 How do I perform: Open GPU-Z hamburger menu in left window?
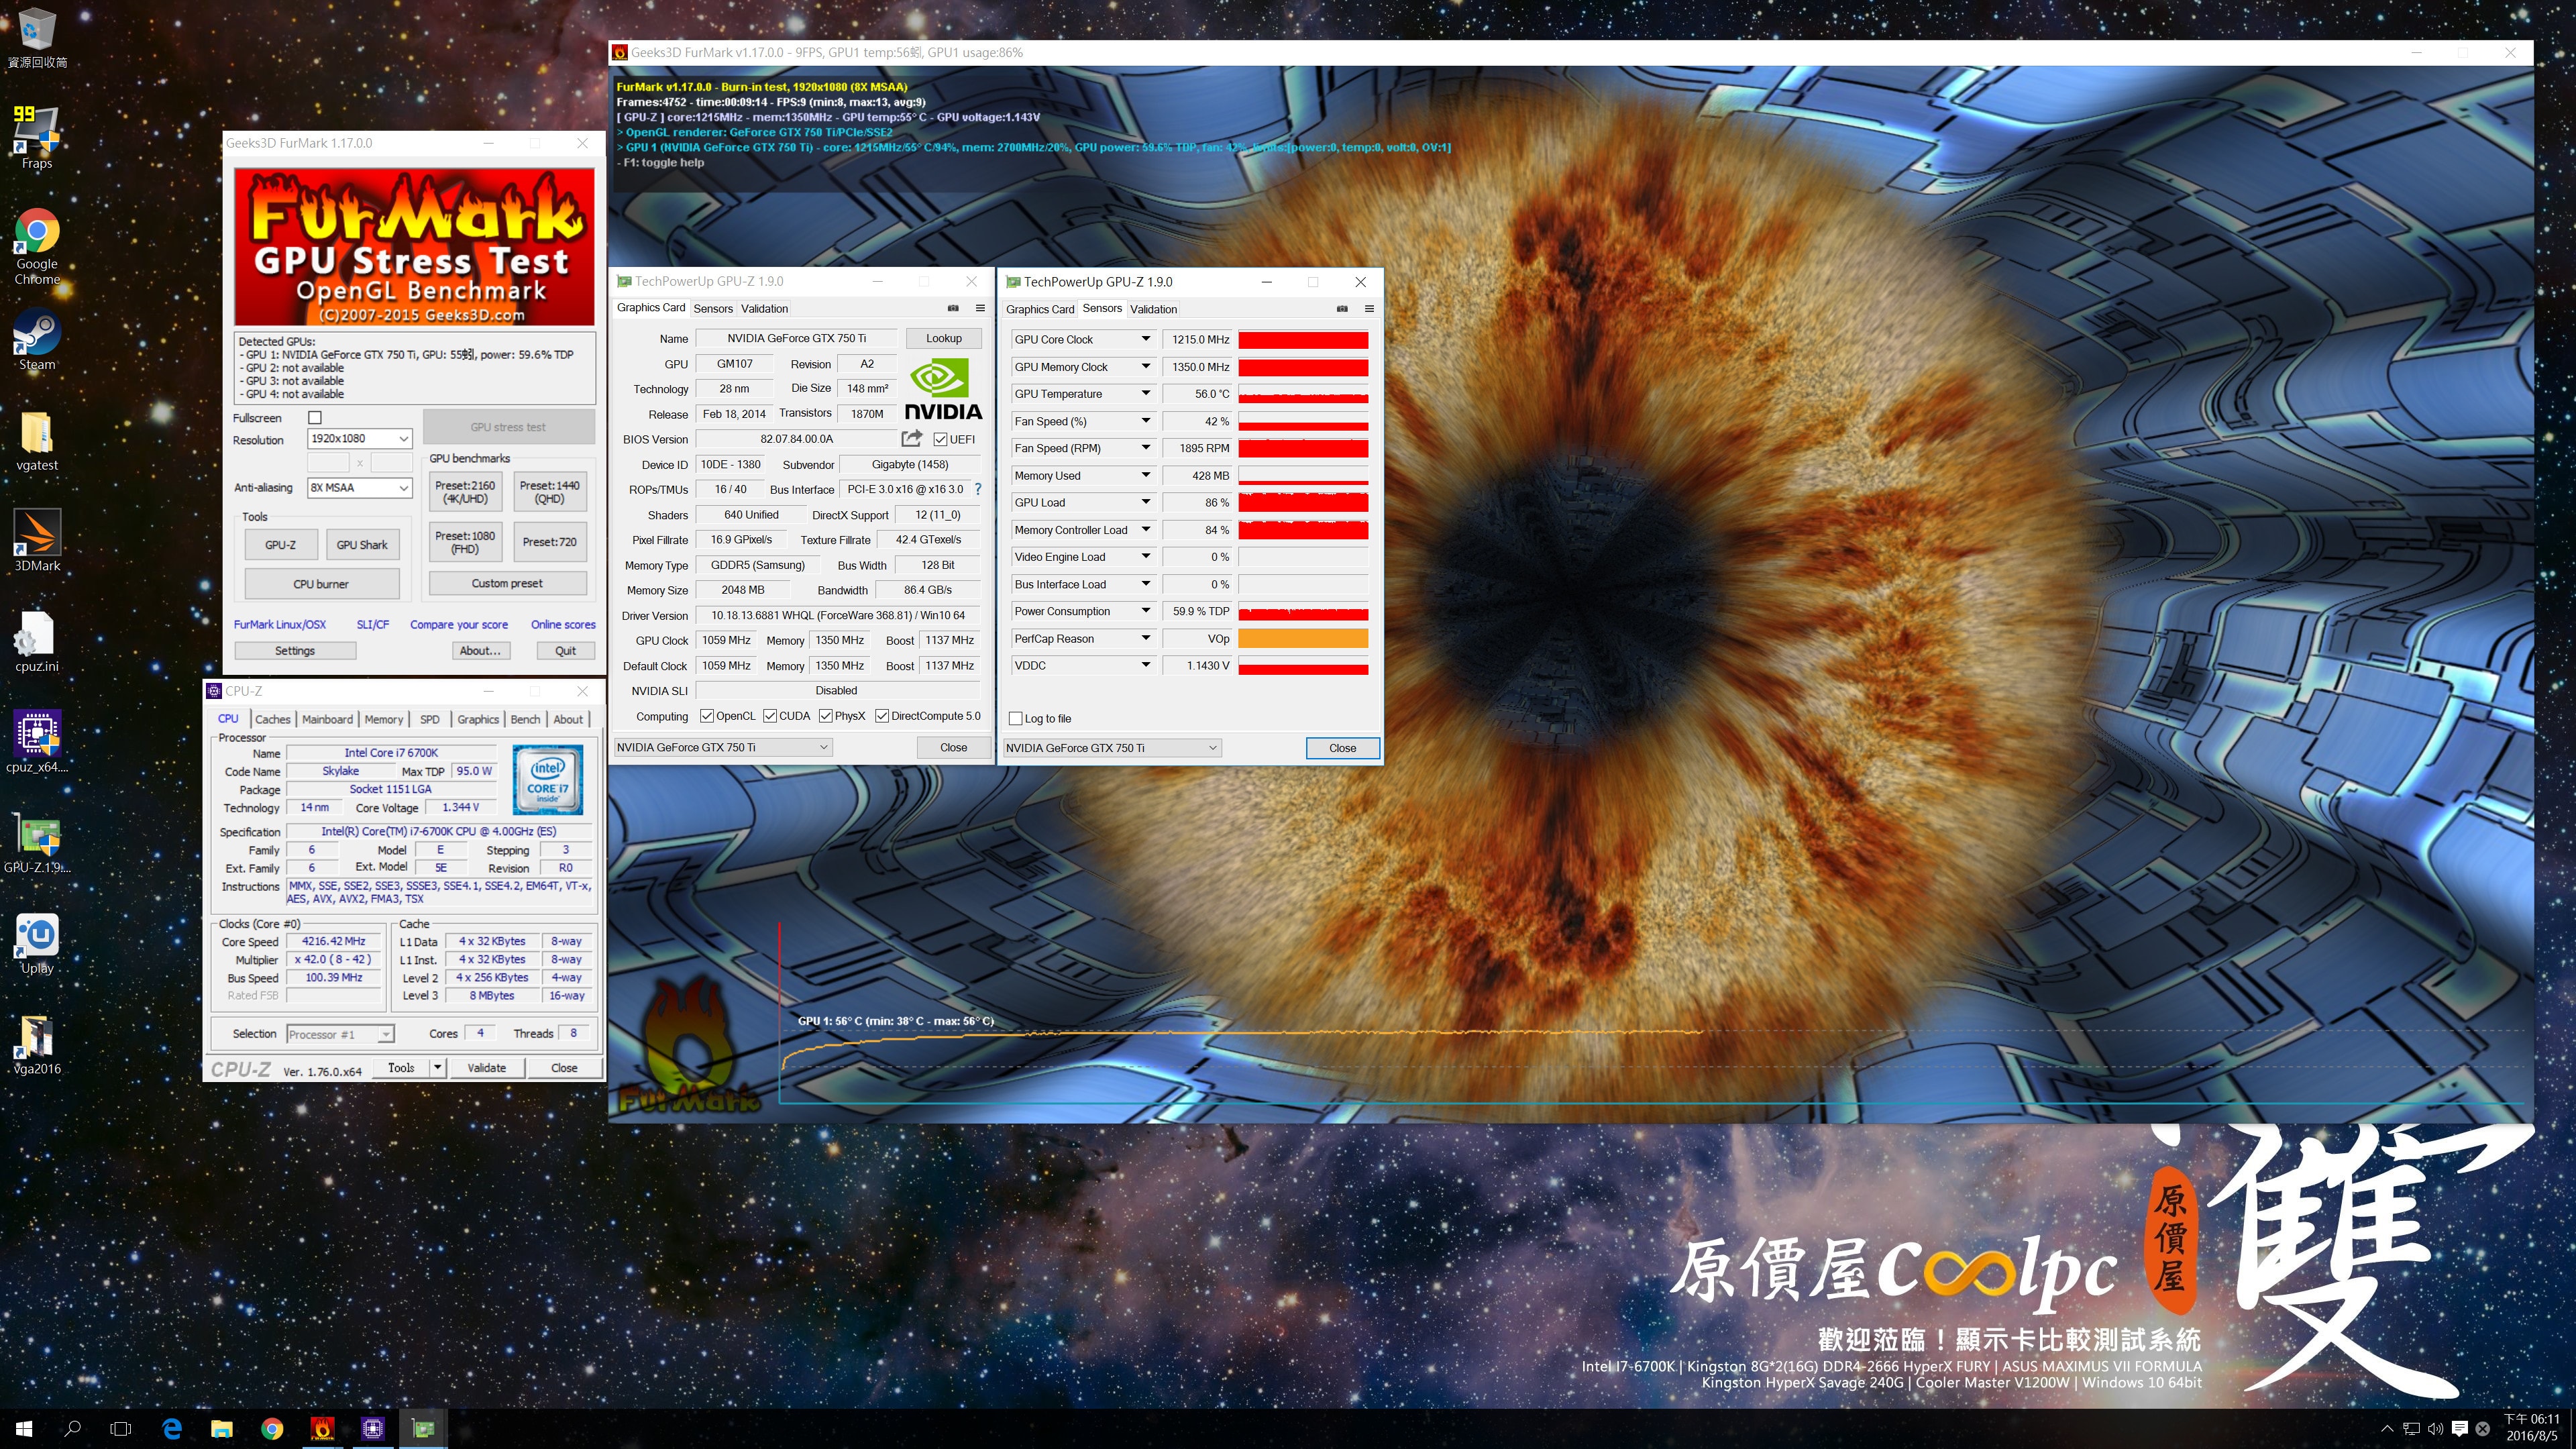980,308
